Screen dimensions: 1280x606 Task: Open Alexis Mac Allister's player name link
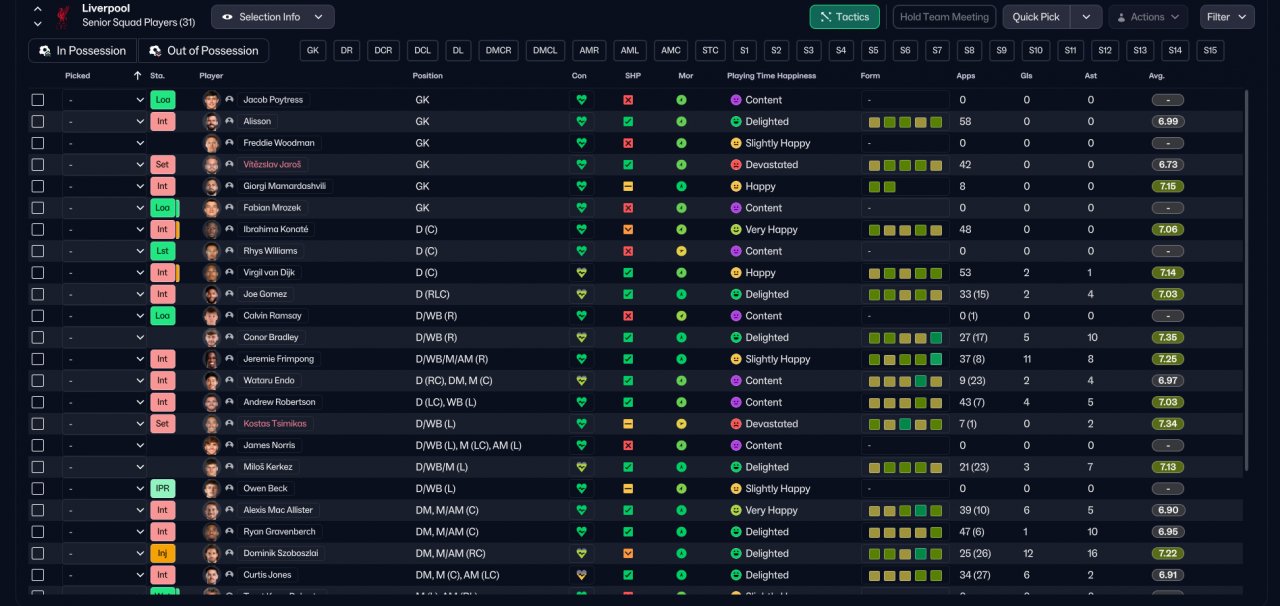(278, 510)
